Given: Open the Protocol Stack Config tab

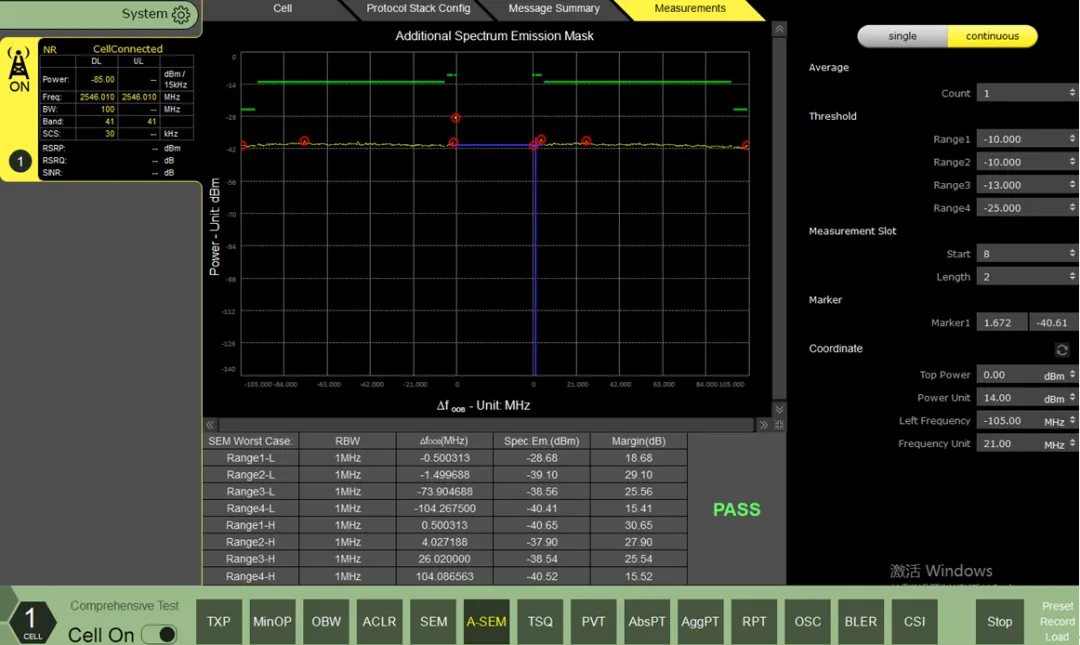Looking at the screenshot, I should point(418,9).
